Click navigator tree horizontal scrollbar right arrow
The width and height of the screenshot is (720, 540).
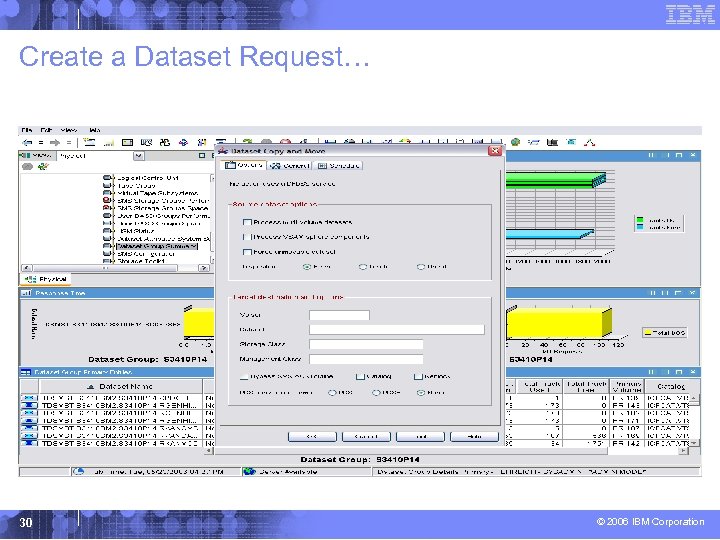pos(204,268)
